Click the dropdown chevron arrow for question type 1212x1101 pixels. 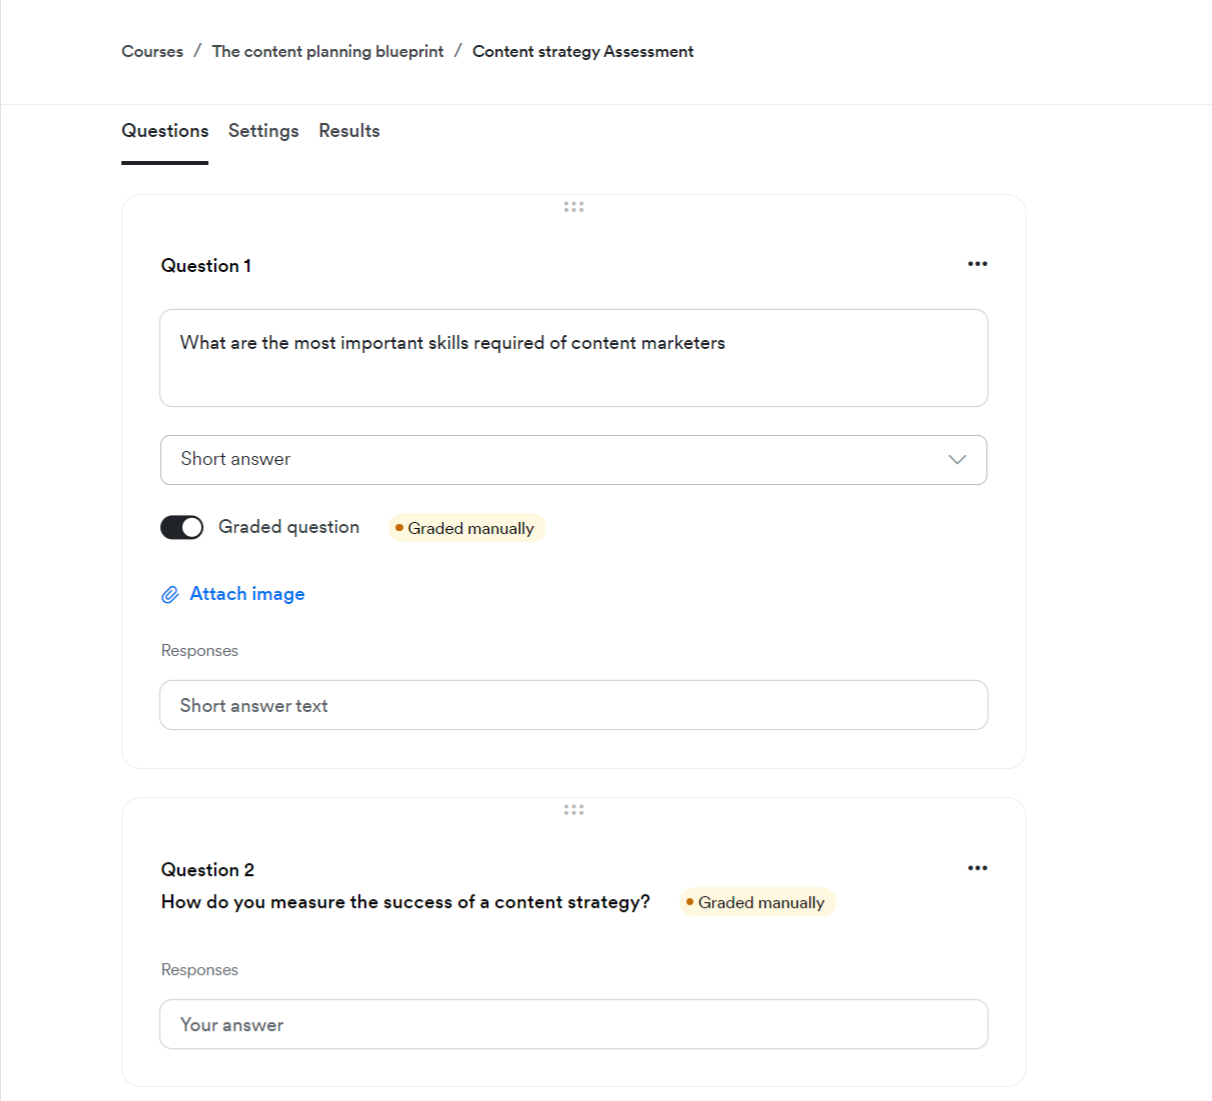pyautogui.click(x=957, y=460)
